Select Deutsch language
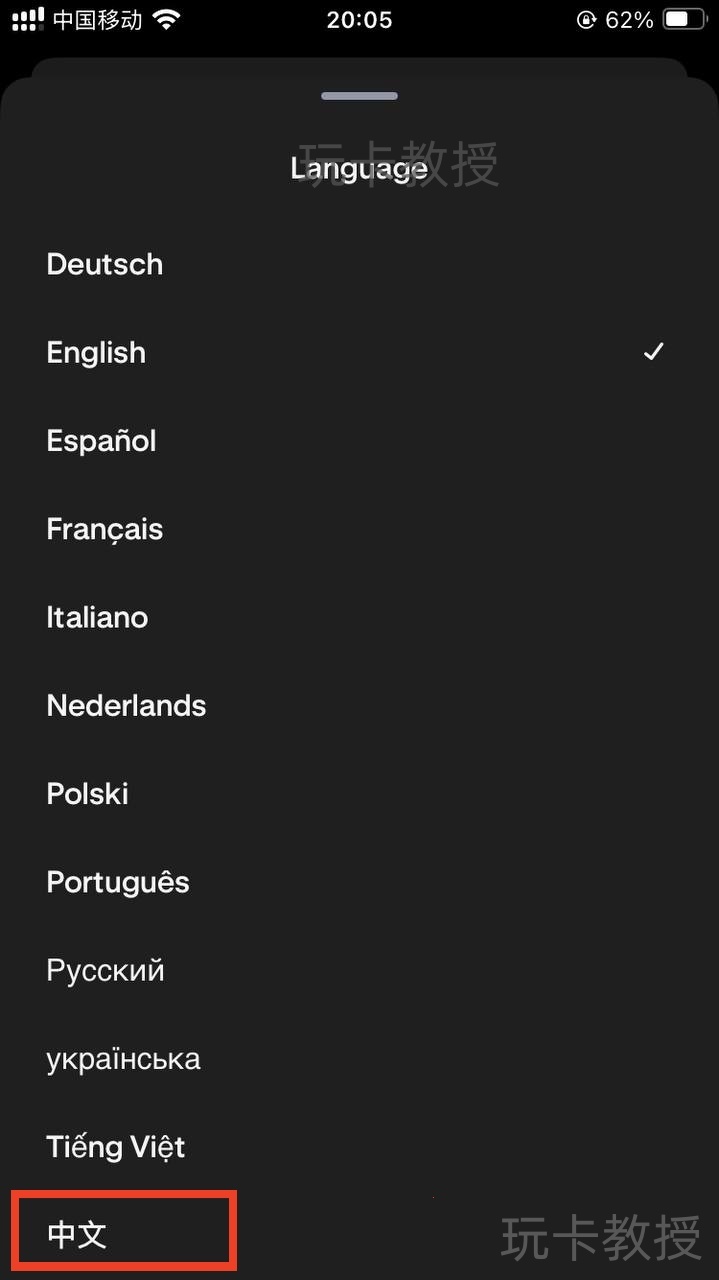 click(359, 264)
